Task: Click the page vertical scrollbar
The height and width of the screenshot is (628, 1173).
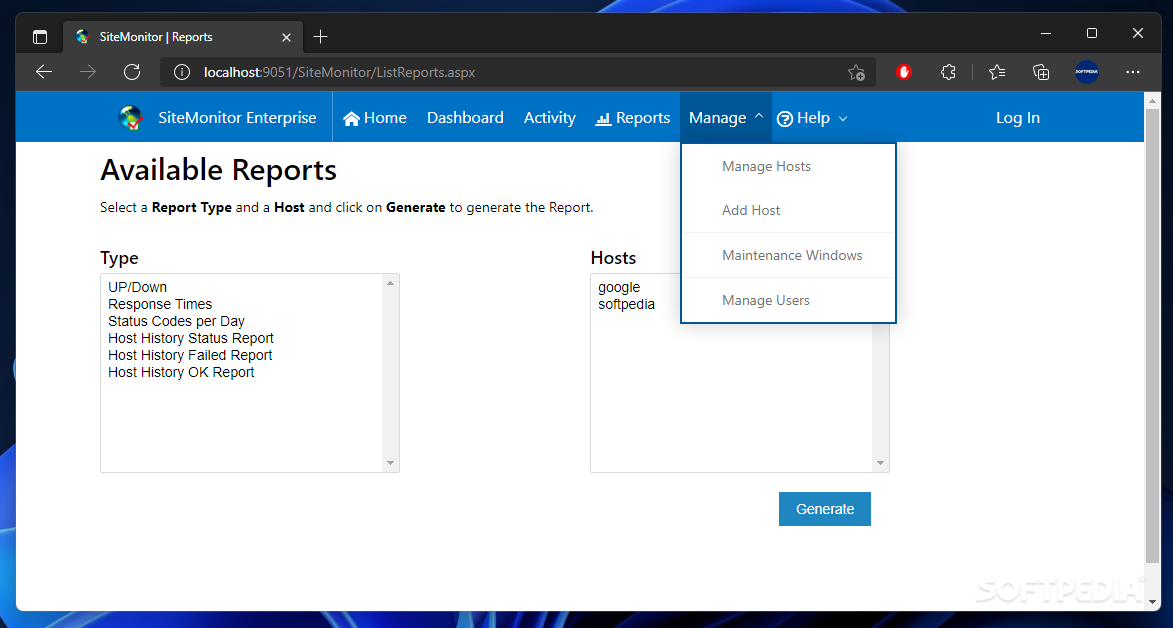Action: [1152, 335]
